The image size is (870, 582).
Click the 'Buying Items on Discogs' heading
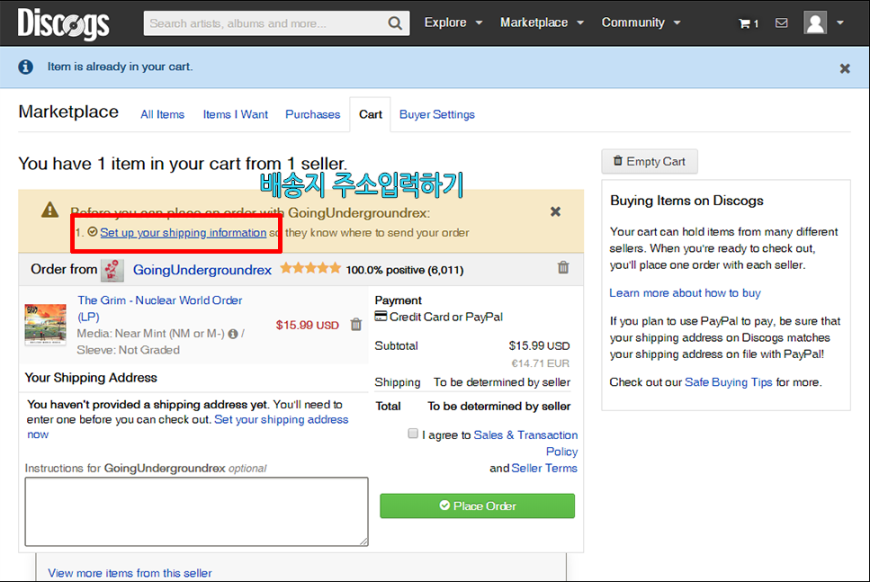click(x=687, y=200)
